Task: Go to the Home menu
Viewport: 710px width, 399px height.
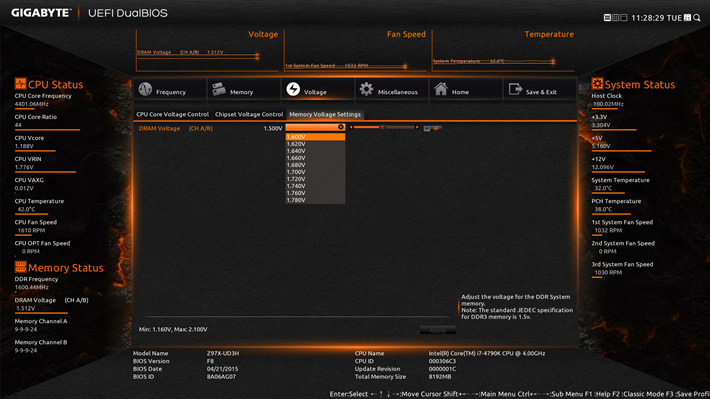Action: coord(465,89)
